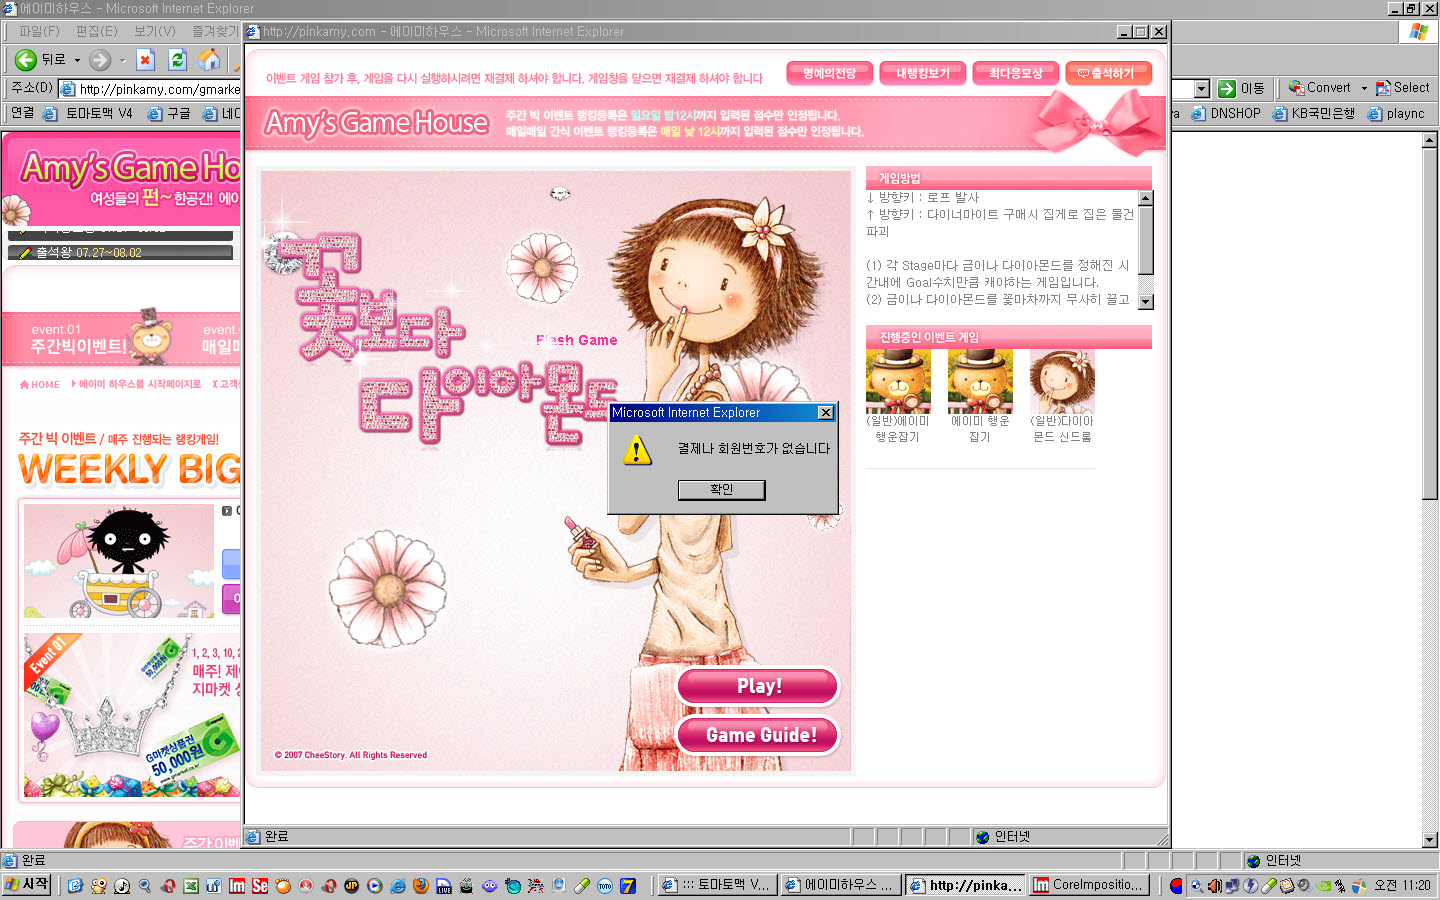
Task: Click the Play! button in the game
Action: [x=758, y=686]
